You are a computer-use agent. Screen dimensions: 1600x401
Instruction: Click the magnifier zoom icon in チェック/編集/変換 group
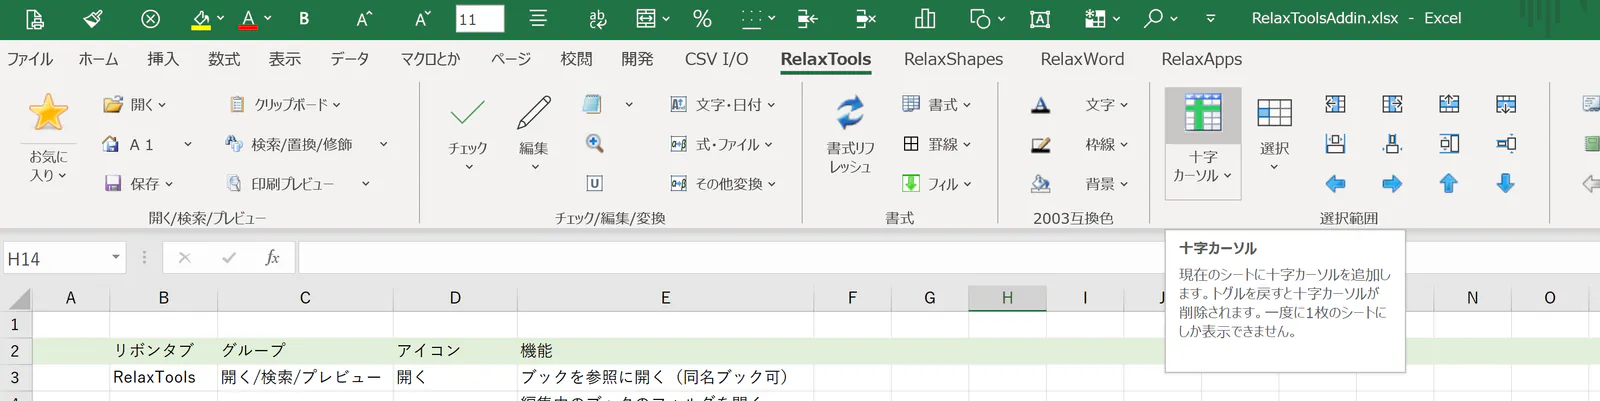594,143
